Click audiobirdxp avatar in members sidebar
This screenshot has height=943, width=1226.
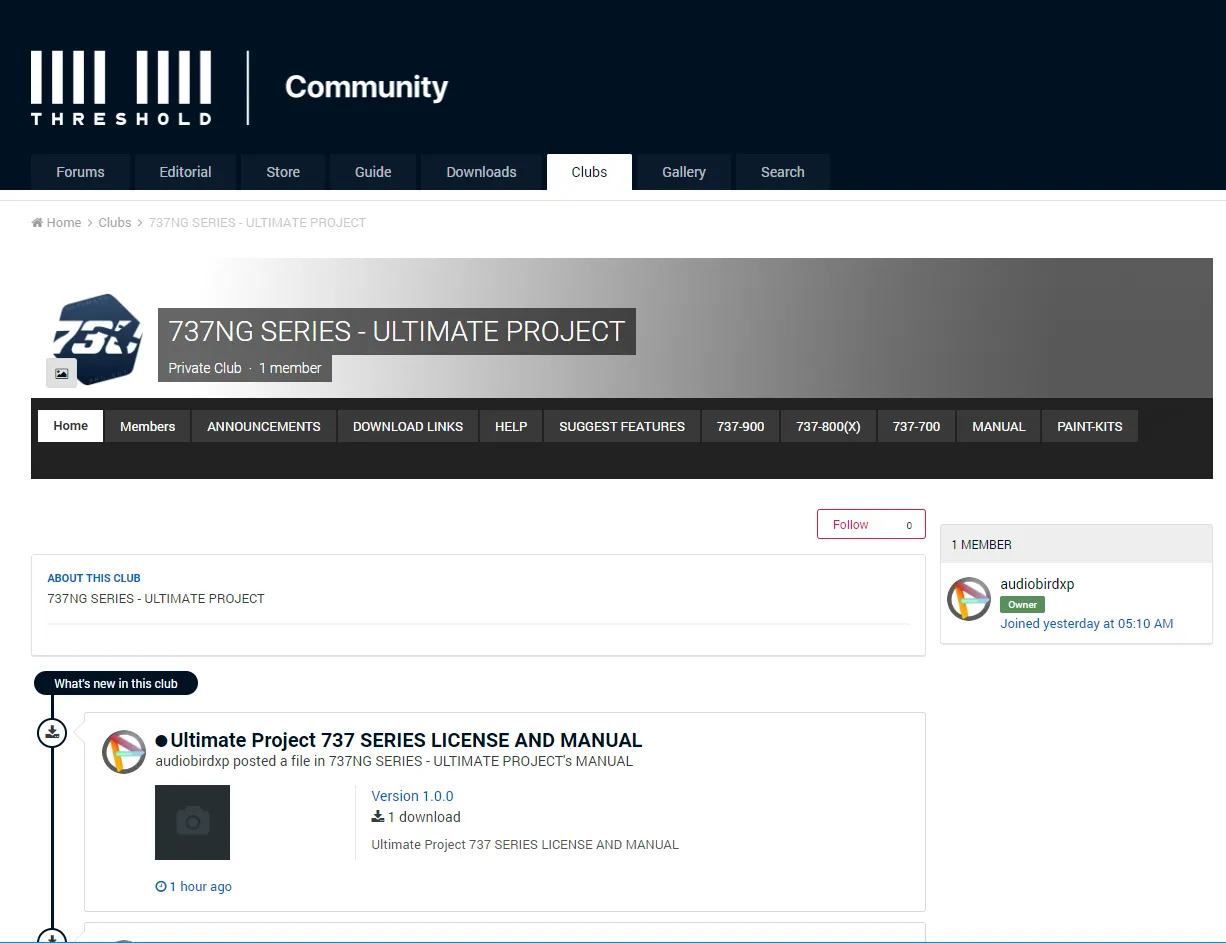point(968,599)
